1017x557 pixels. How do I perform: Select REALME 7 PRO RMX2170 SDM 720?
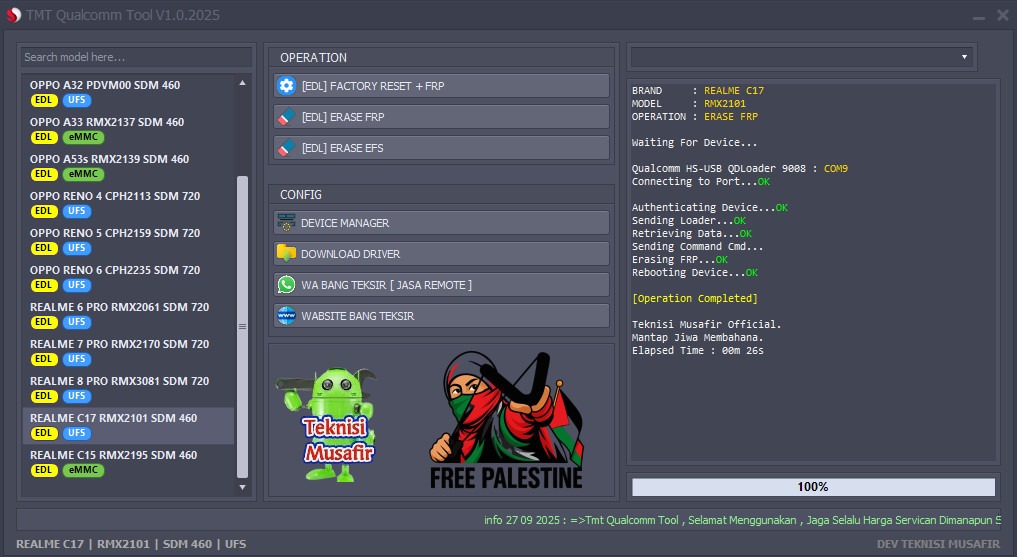point(128,351)
